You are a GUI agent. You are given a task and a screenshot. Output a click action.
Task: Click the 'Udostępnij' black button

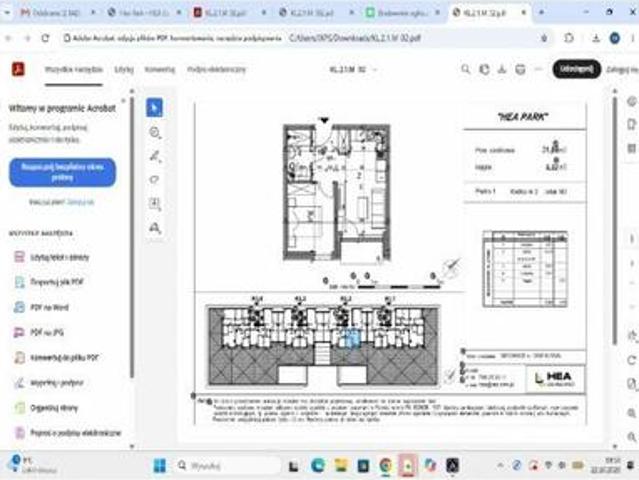click(x=576, y=69)
